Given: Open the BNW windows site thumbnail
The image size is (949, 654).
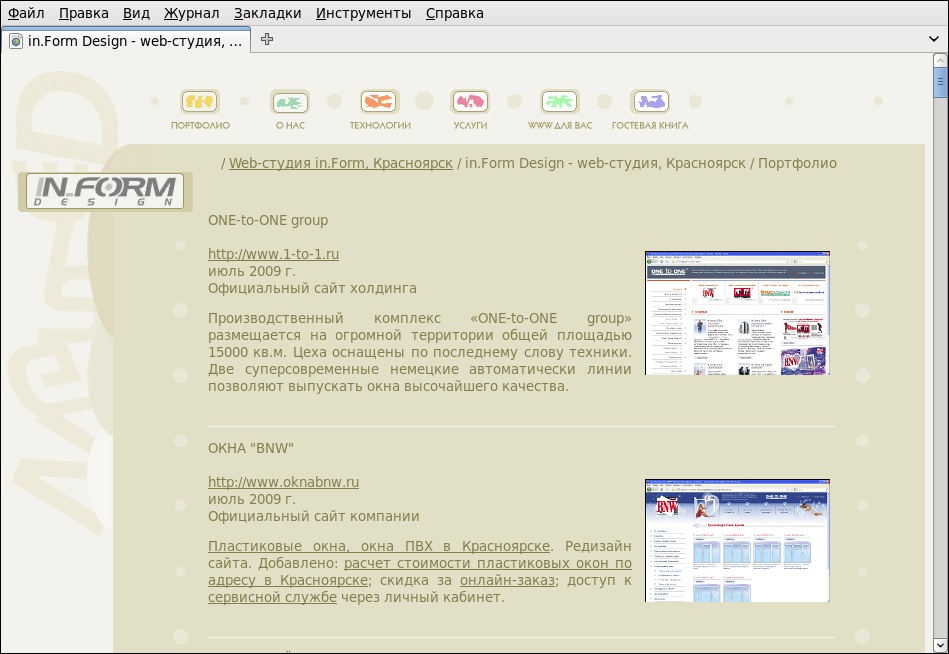Looking at the screenshot, I should click(737, 540).
